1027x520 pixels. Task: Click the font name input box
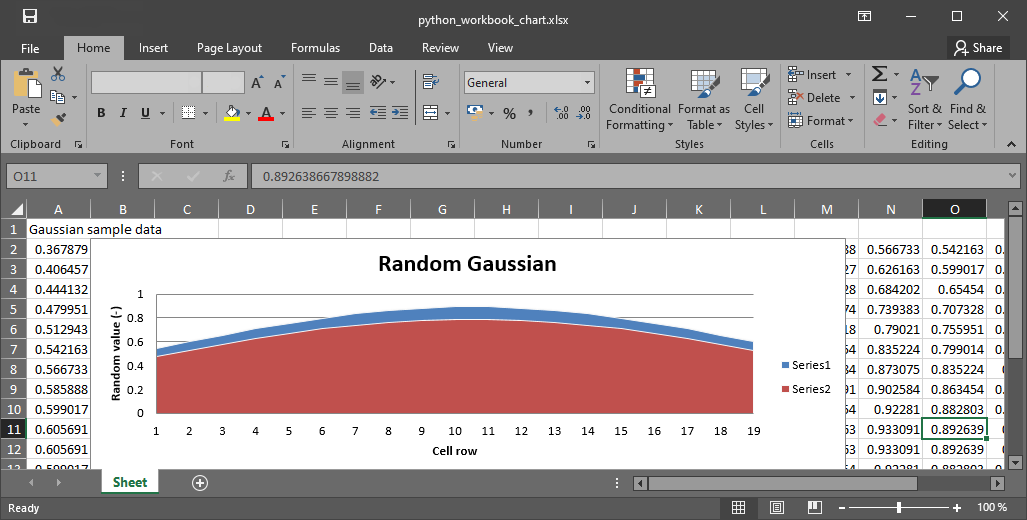146,83
